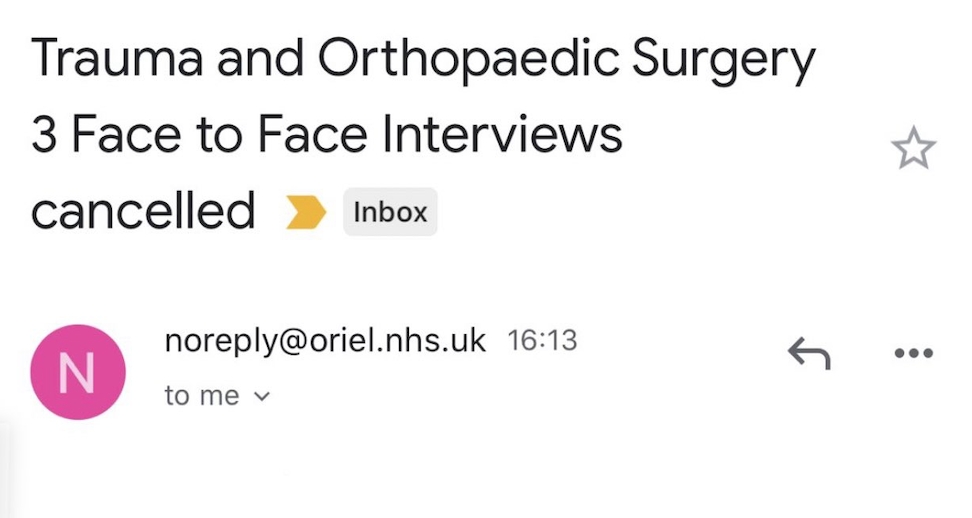Click the 16:13 timestamp

[x=542, y=341]
